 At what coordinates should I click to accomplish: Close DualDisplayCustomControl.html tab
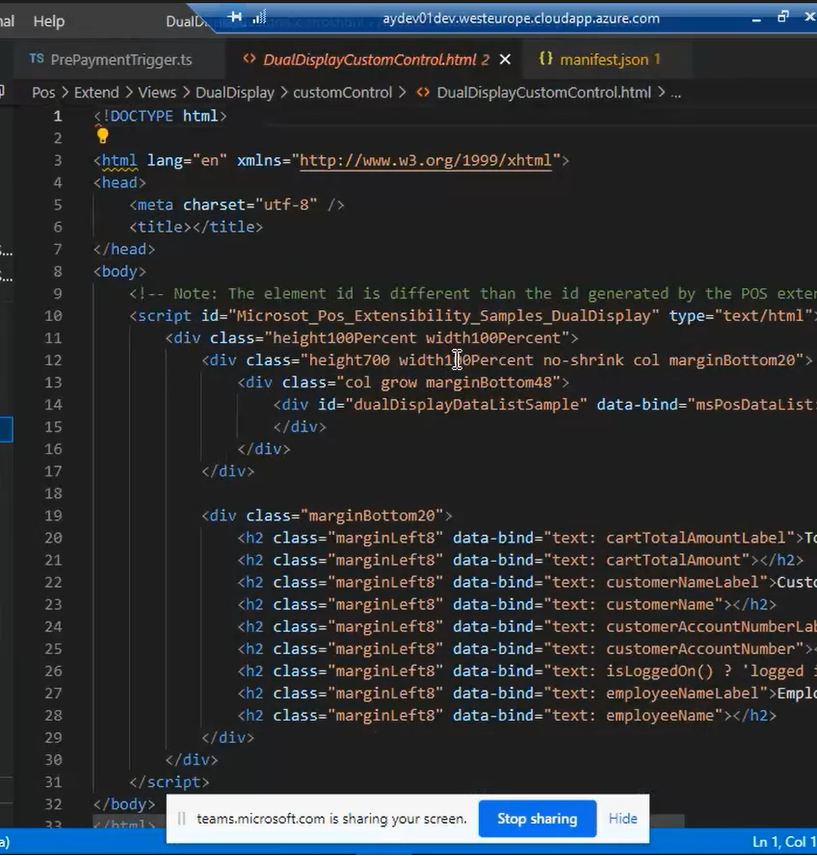[x=505, y=59]
